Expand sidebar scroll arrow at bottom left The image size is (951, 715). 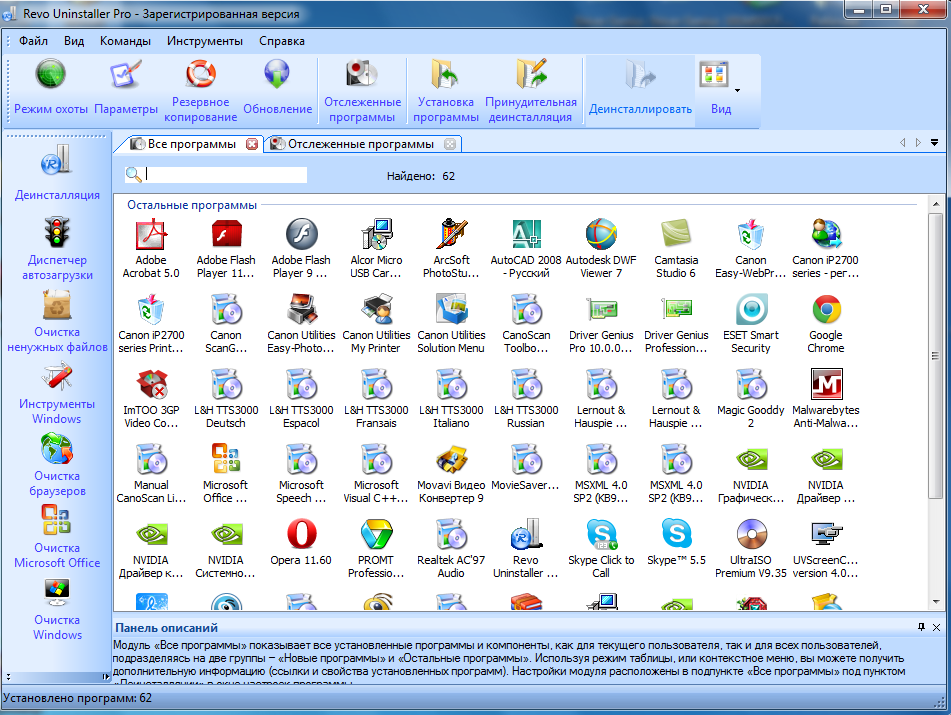click(10, 677)
